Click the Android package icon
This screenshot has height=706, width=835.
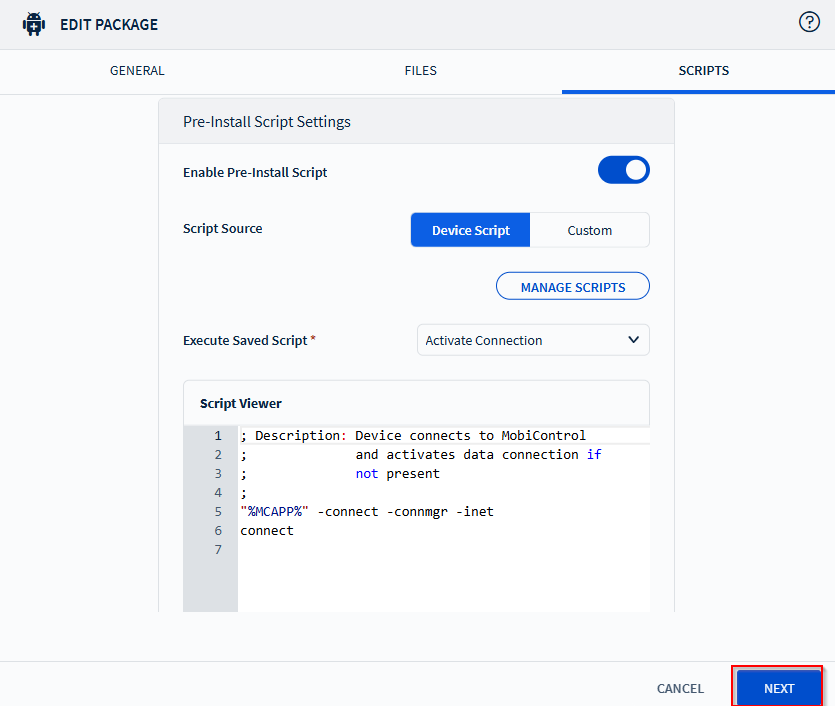34,24
